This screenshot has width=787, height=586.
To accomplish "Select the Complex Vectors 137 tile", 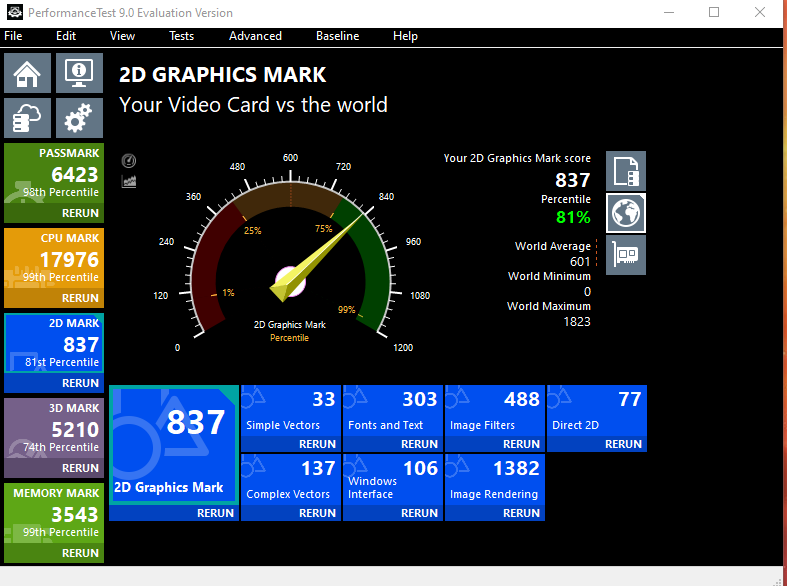I will click(x=291, y=480).
